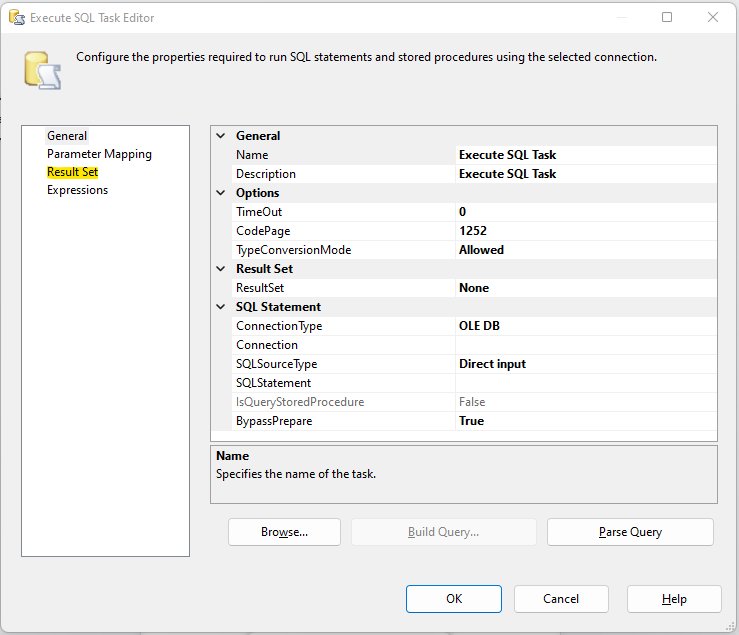Open the Expressions page
Screen dimensions: 739x635
(x=77, y=190)
